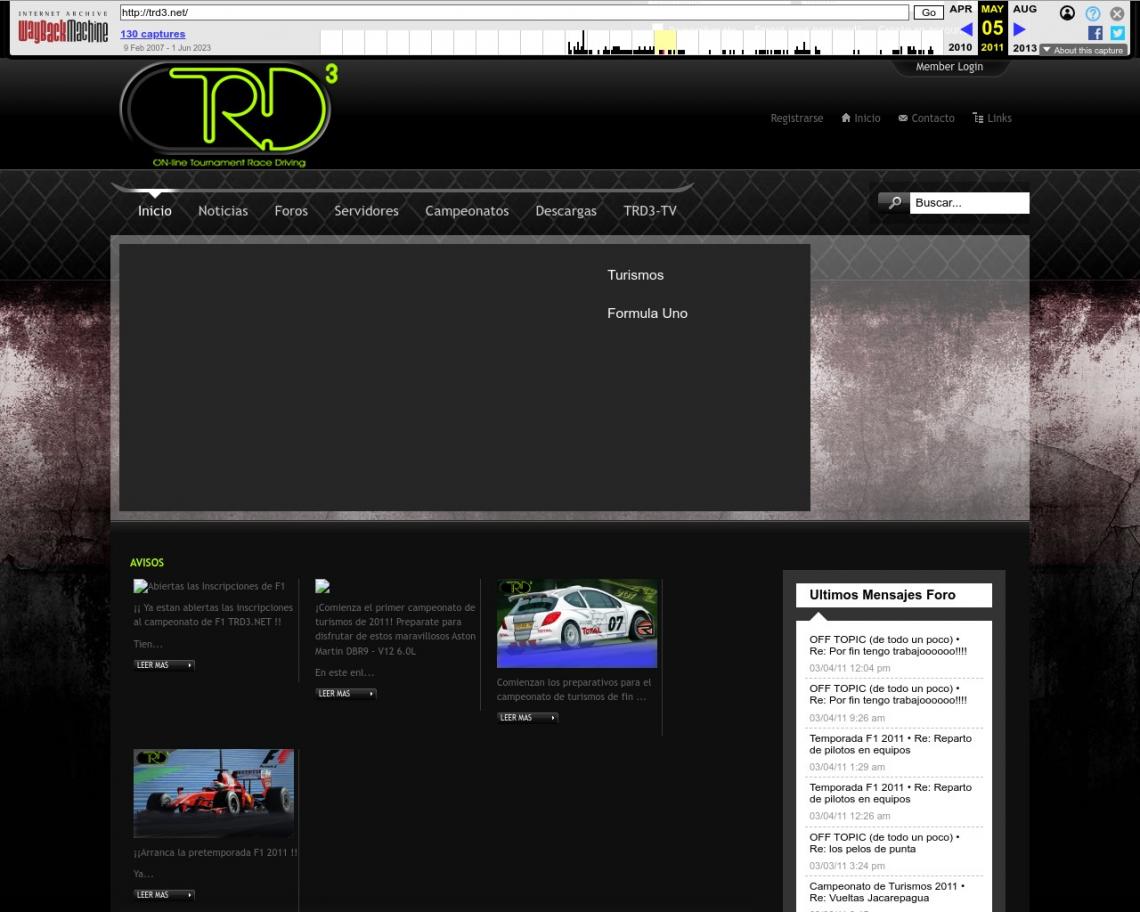This screenshot has height=912, width=1140.
Task: Click the Wayback Machine logo
Action: (x=63, y=30)
